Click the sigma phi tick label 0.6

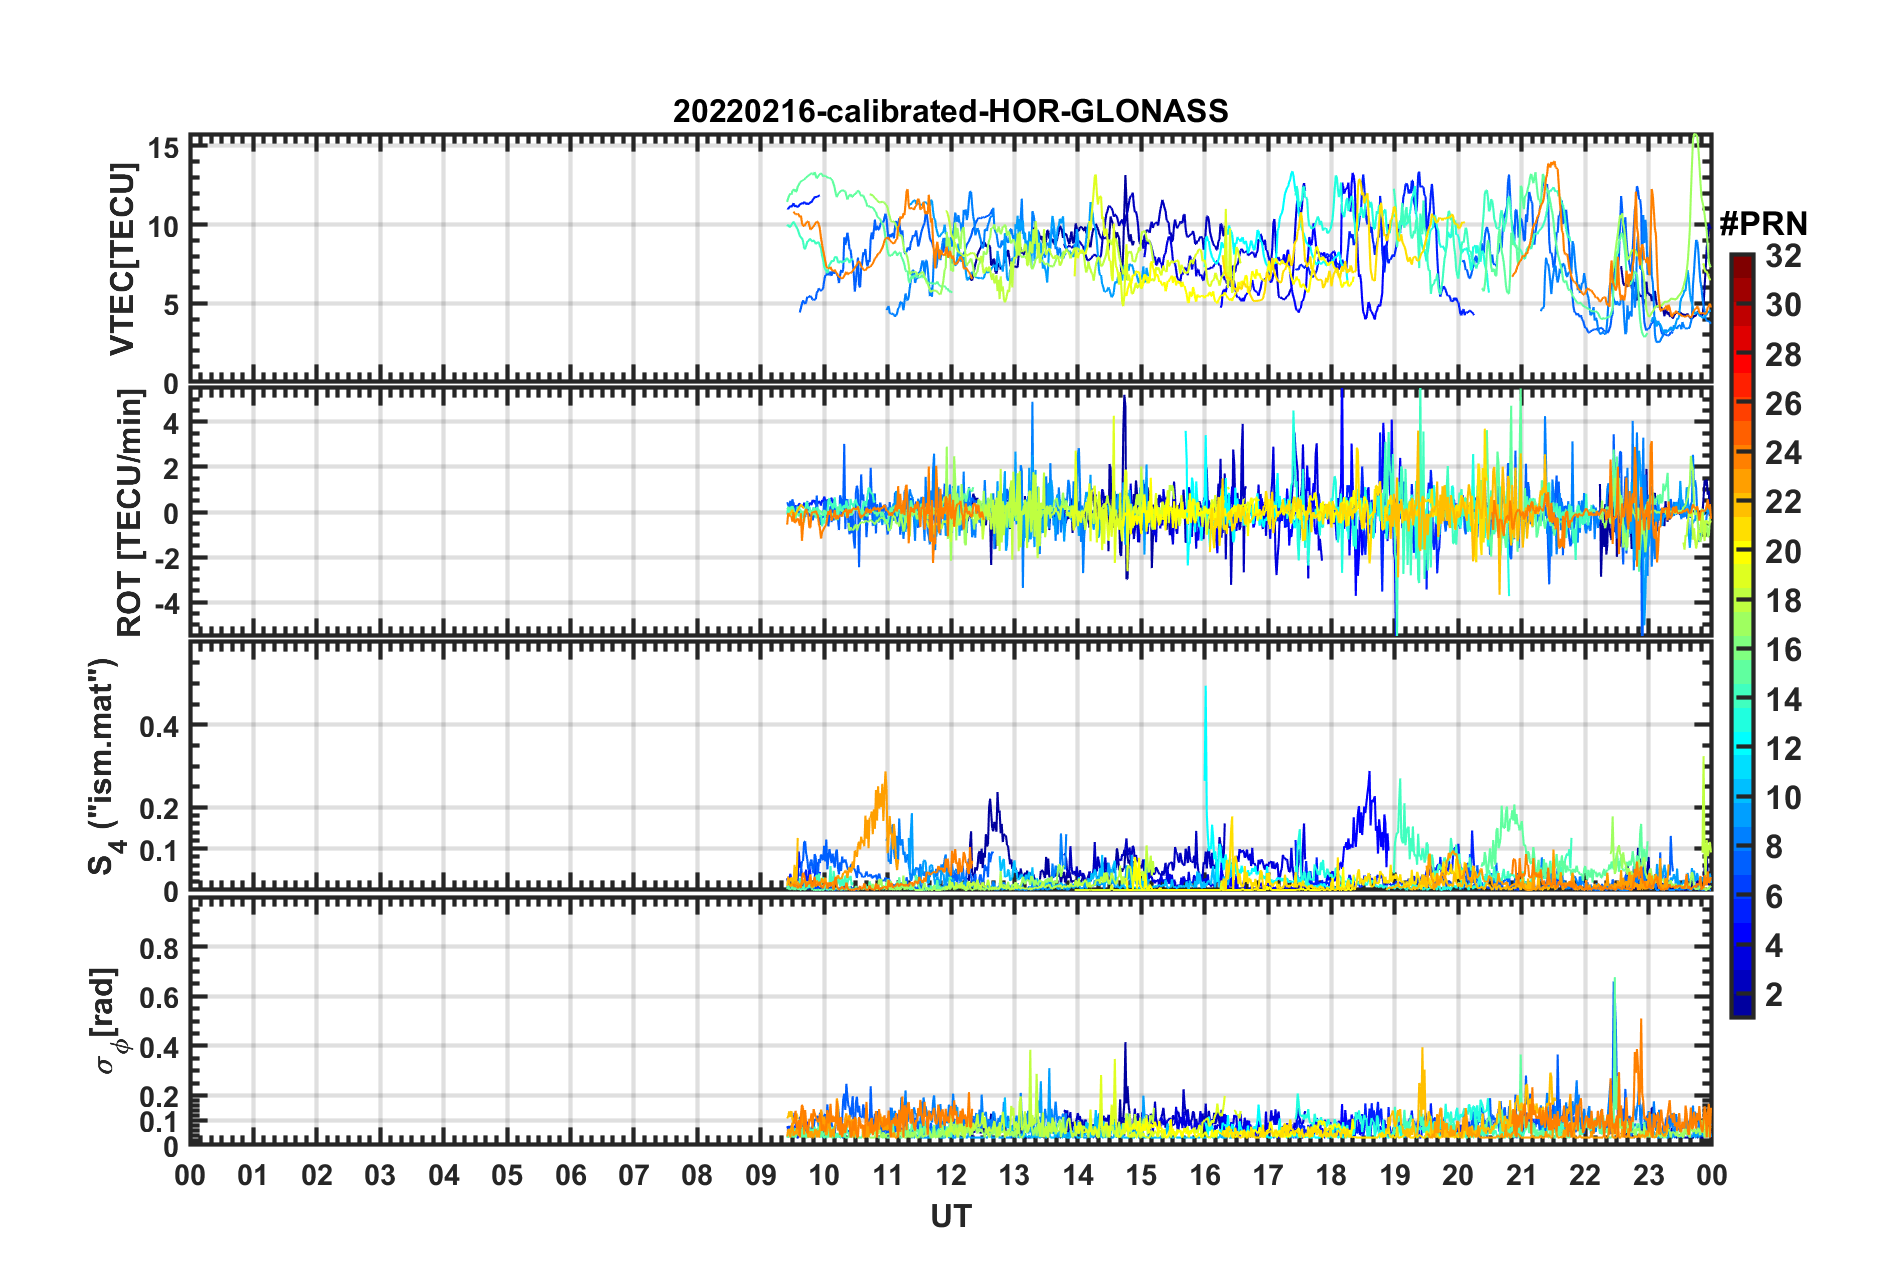[160, 997]
